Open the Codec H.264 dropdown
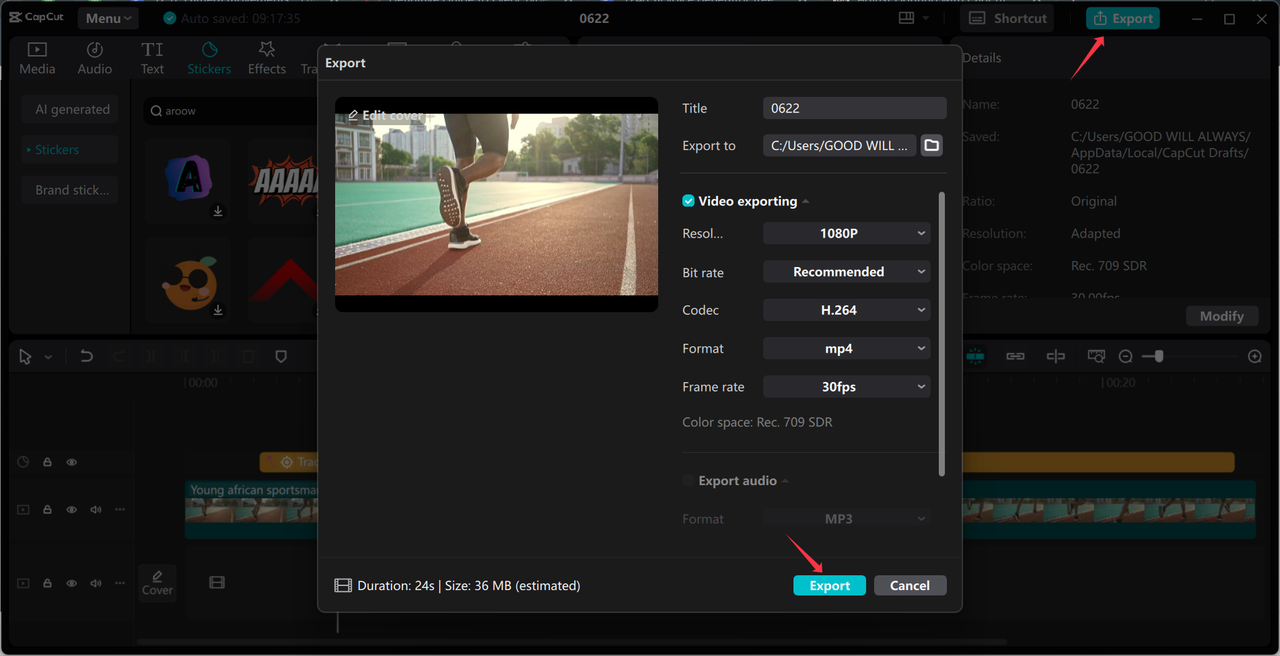1280x656 pixels. tap(846, 310)
